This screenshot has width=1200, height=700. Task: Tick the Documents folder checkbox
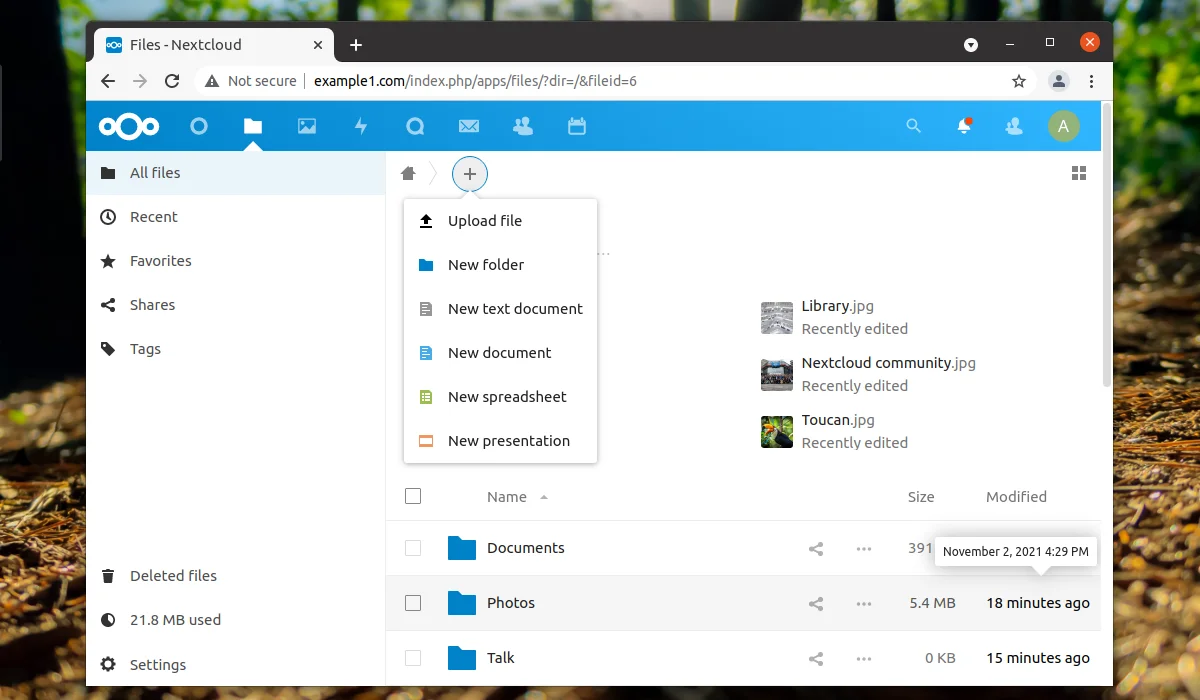pyautogui.click(x=413, y=548)
